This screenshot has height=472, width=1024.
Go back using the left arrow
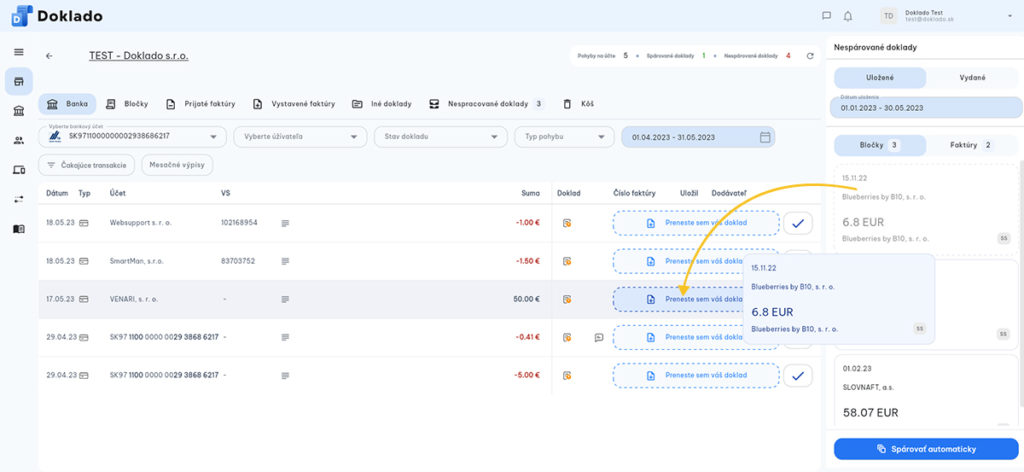(49, 56)
